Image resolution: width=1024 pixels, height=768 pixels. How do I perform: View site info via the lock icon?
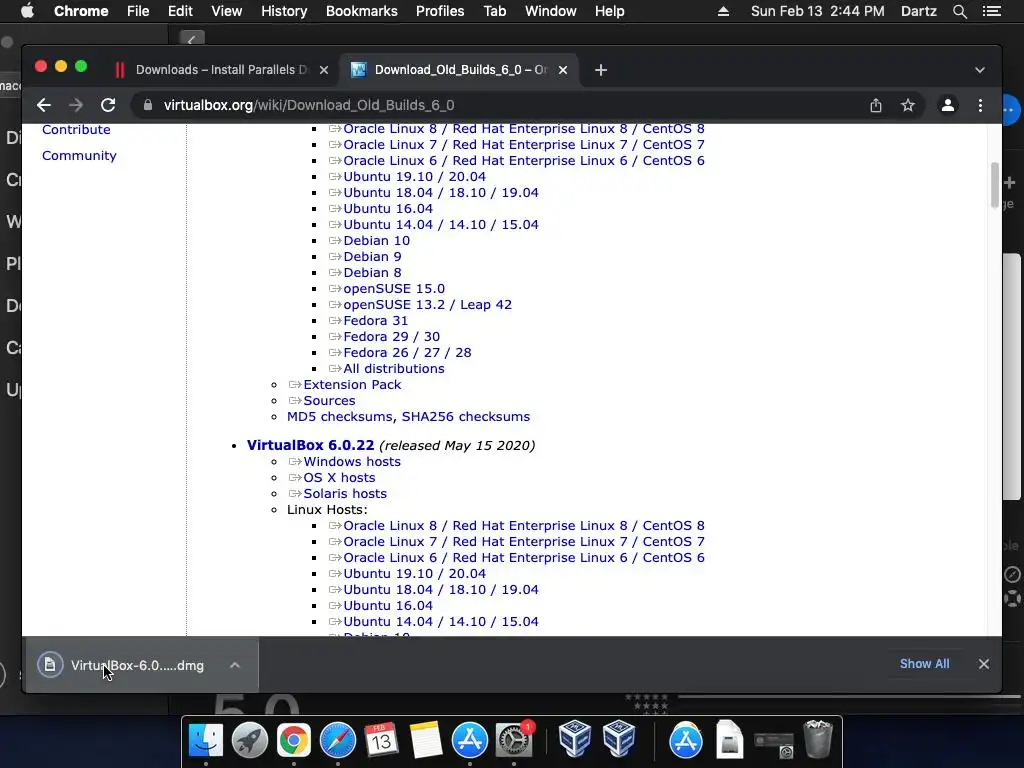click(148, 105)
